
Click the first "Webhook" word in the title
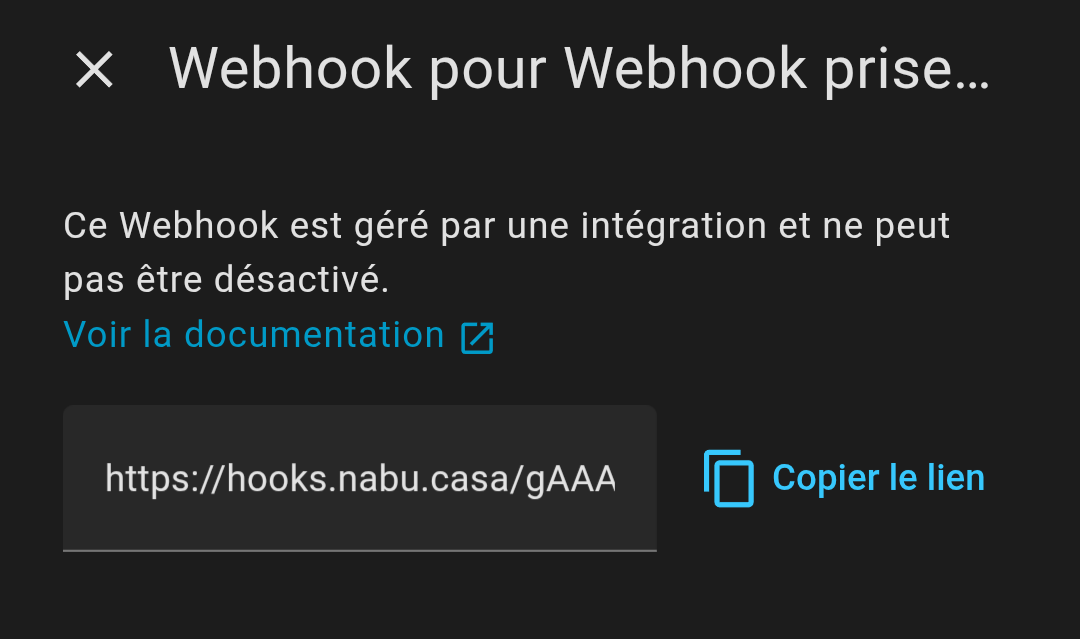290,70
